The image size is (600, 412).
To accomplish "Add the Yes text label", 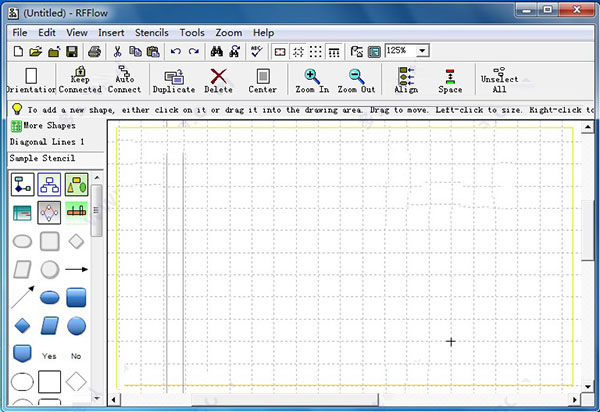I will coord(49,356).
